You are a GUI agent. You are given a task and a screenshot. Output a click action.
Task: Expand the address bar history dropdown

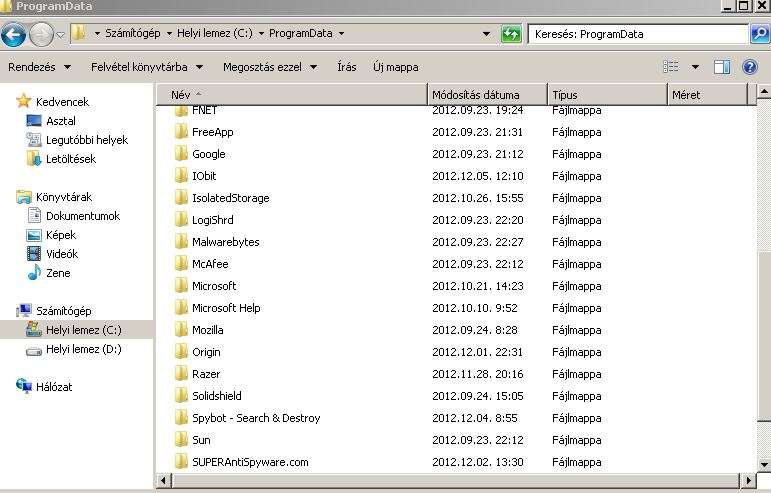pyautogui.click(x=486, y=34)
